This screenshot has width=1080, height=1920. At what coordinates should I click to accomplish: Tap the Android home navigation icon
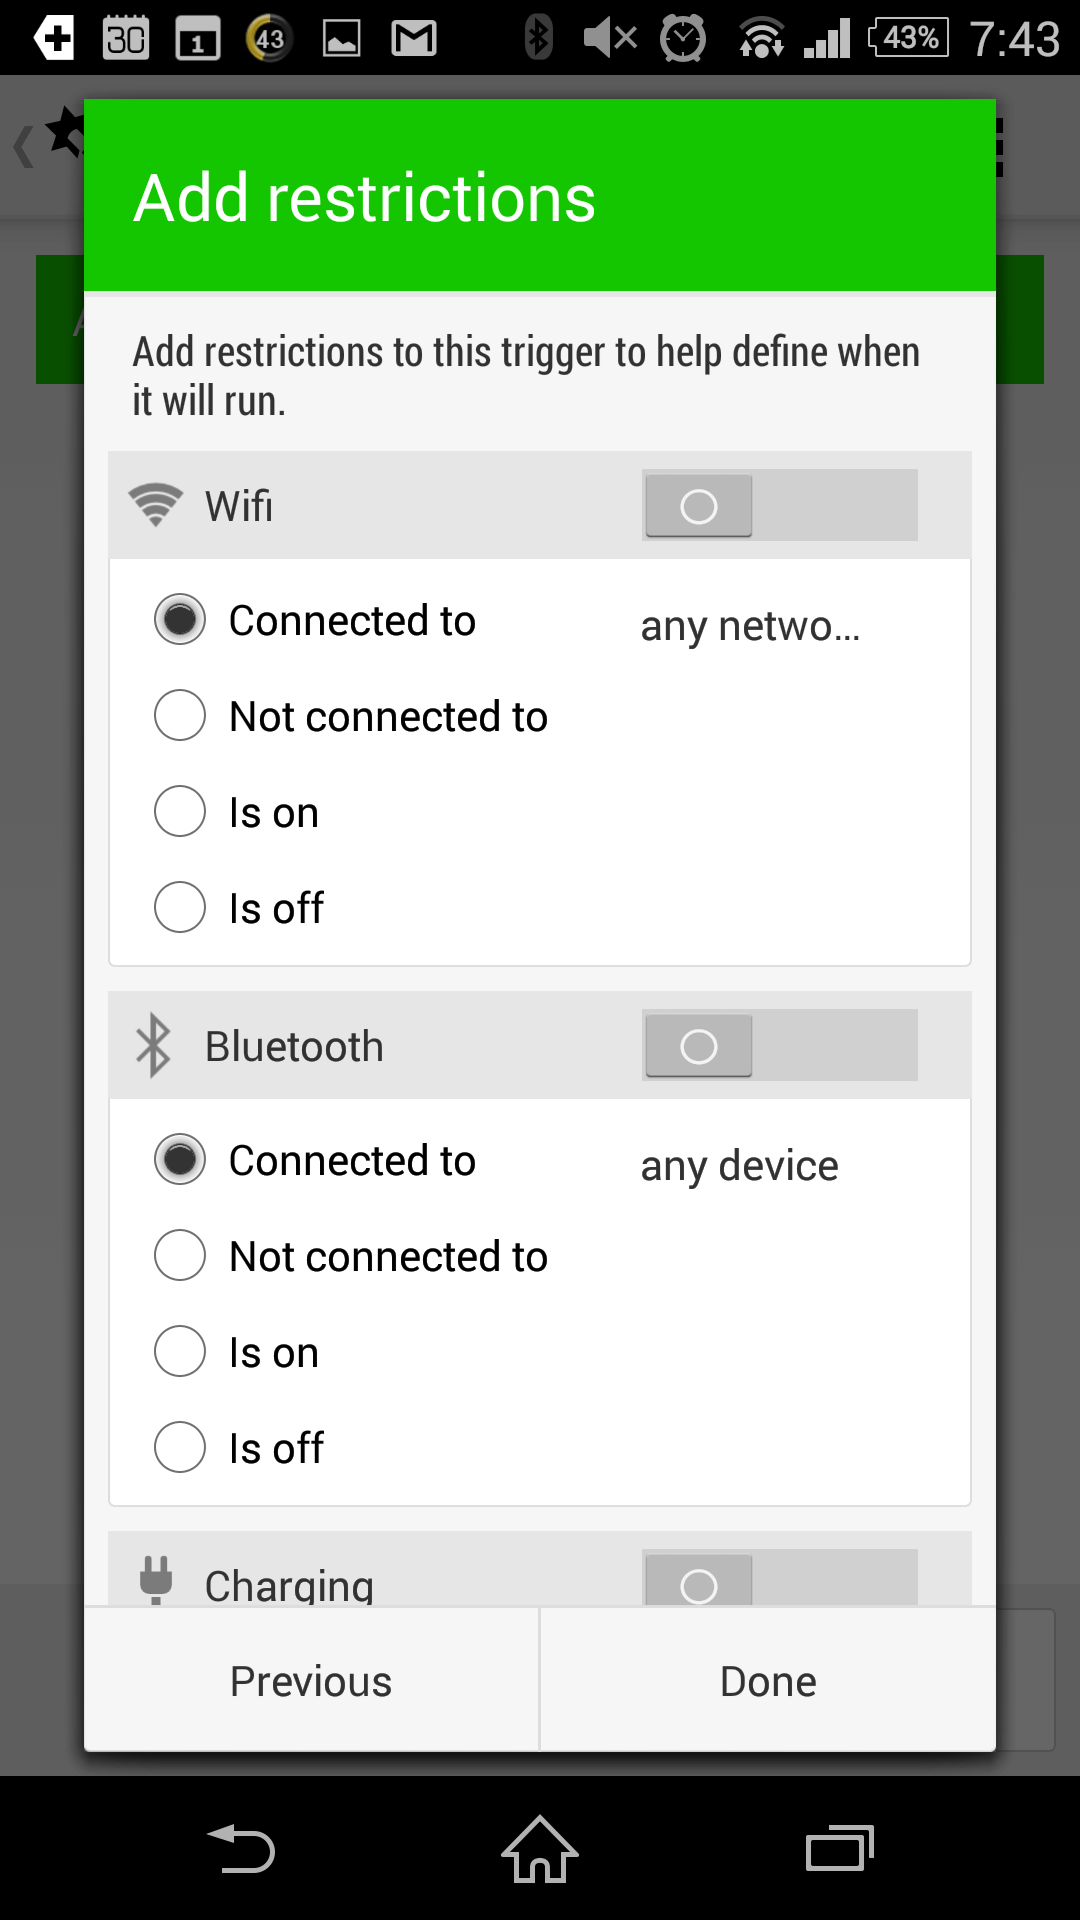pyautogui.click(x=540, y=1848)
